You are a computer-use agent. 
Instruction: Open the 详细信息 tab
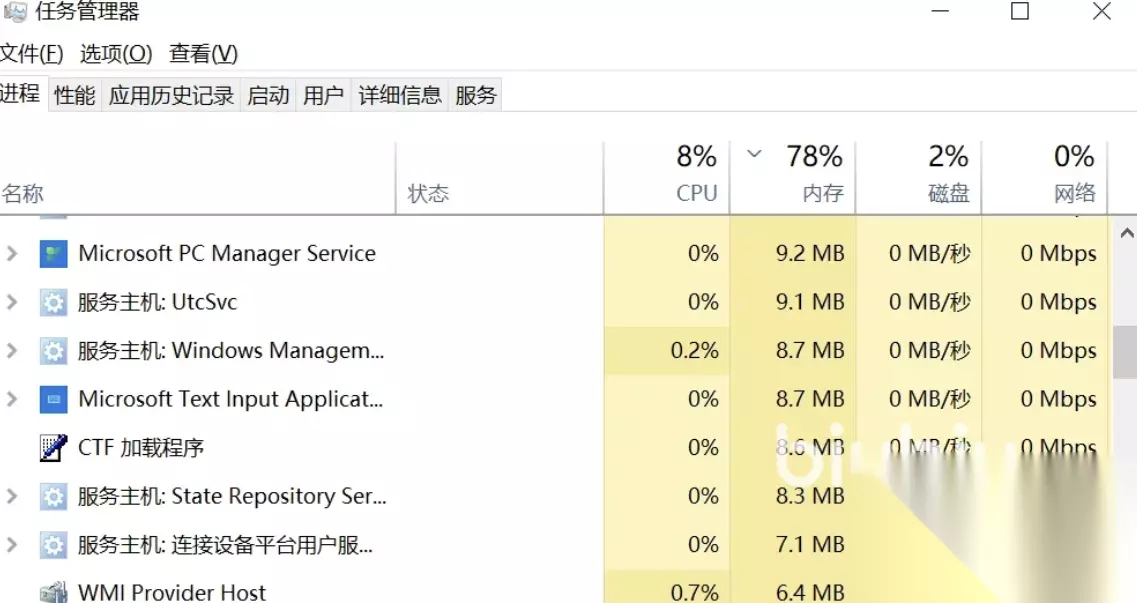(400, 95)
